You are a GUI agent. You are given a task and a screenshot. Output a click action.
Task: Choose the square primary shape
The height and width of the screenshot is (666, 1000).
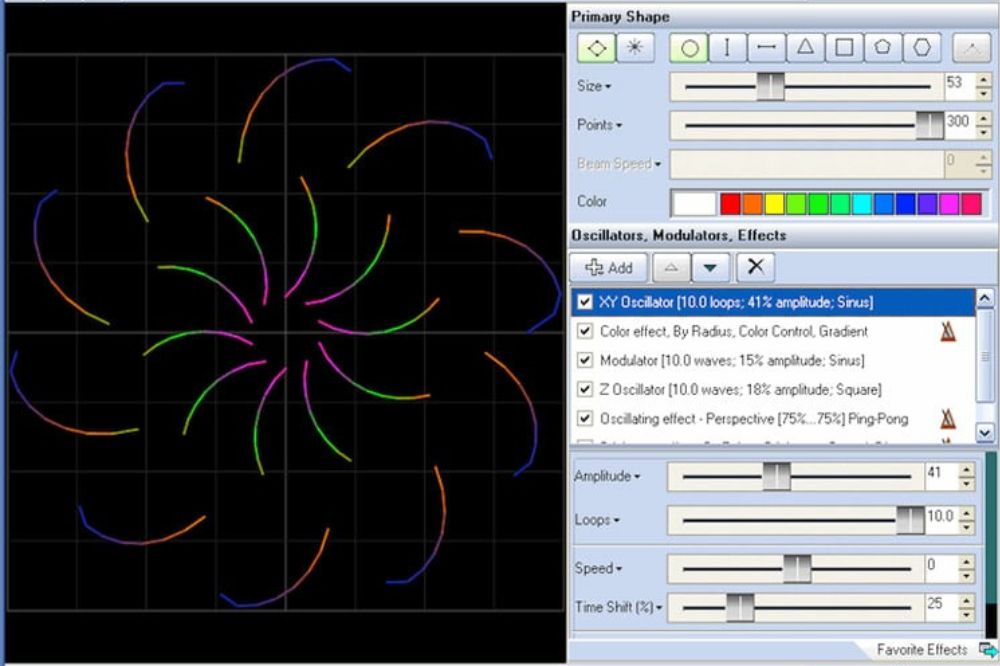pyautogui.click(x=844, y=48)
